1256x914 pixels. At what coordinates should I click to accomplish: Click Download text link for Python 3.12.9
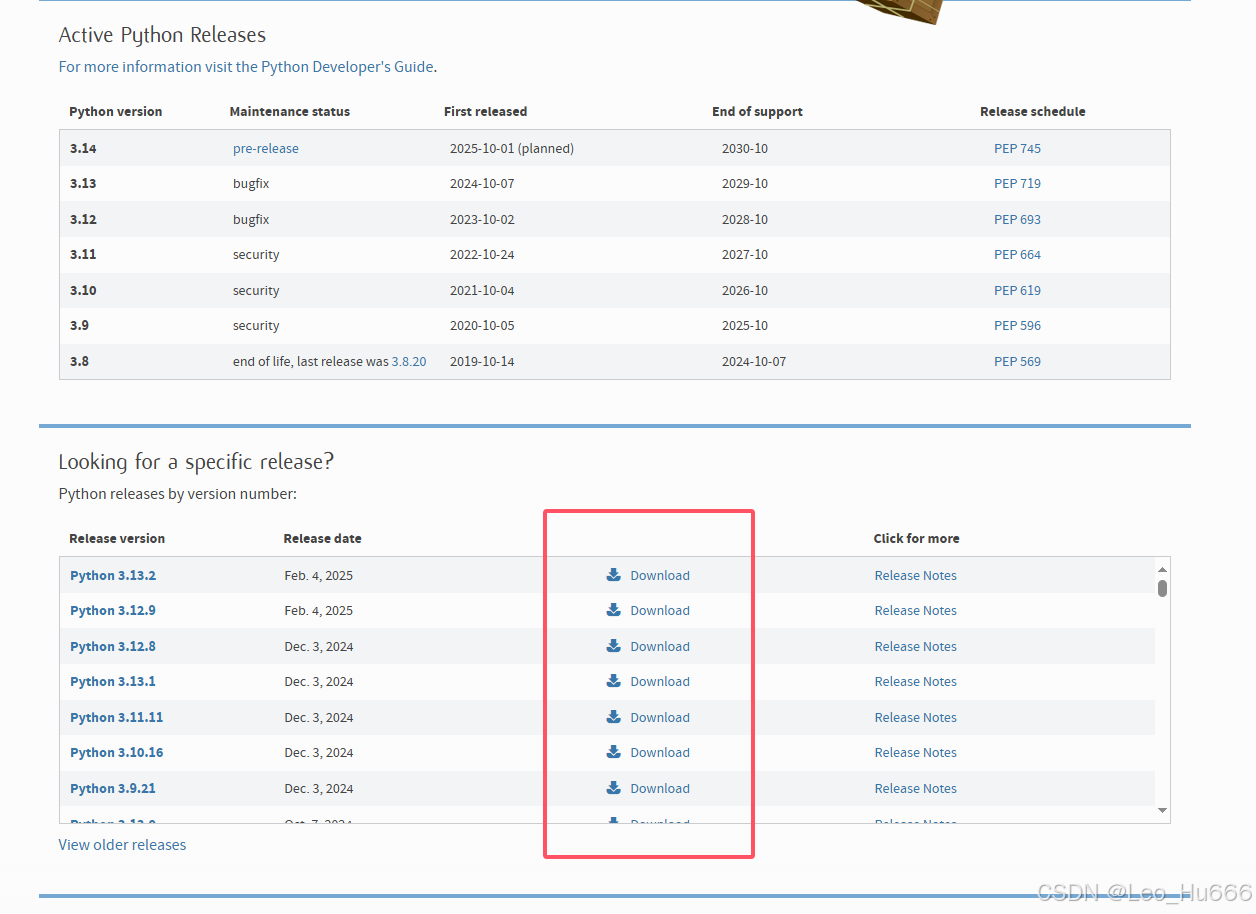pyautogui.click(x=660, y=610)
